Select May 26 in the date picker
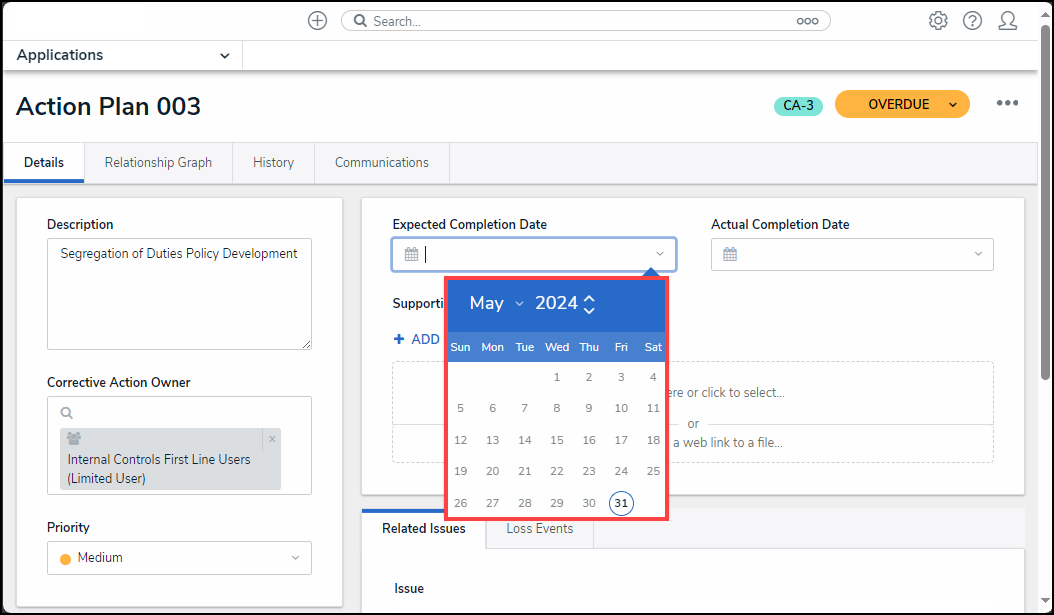This screenshot has height=615, width=1054. pos(460,503)
